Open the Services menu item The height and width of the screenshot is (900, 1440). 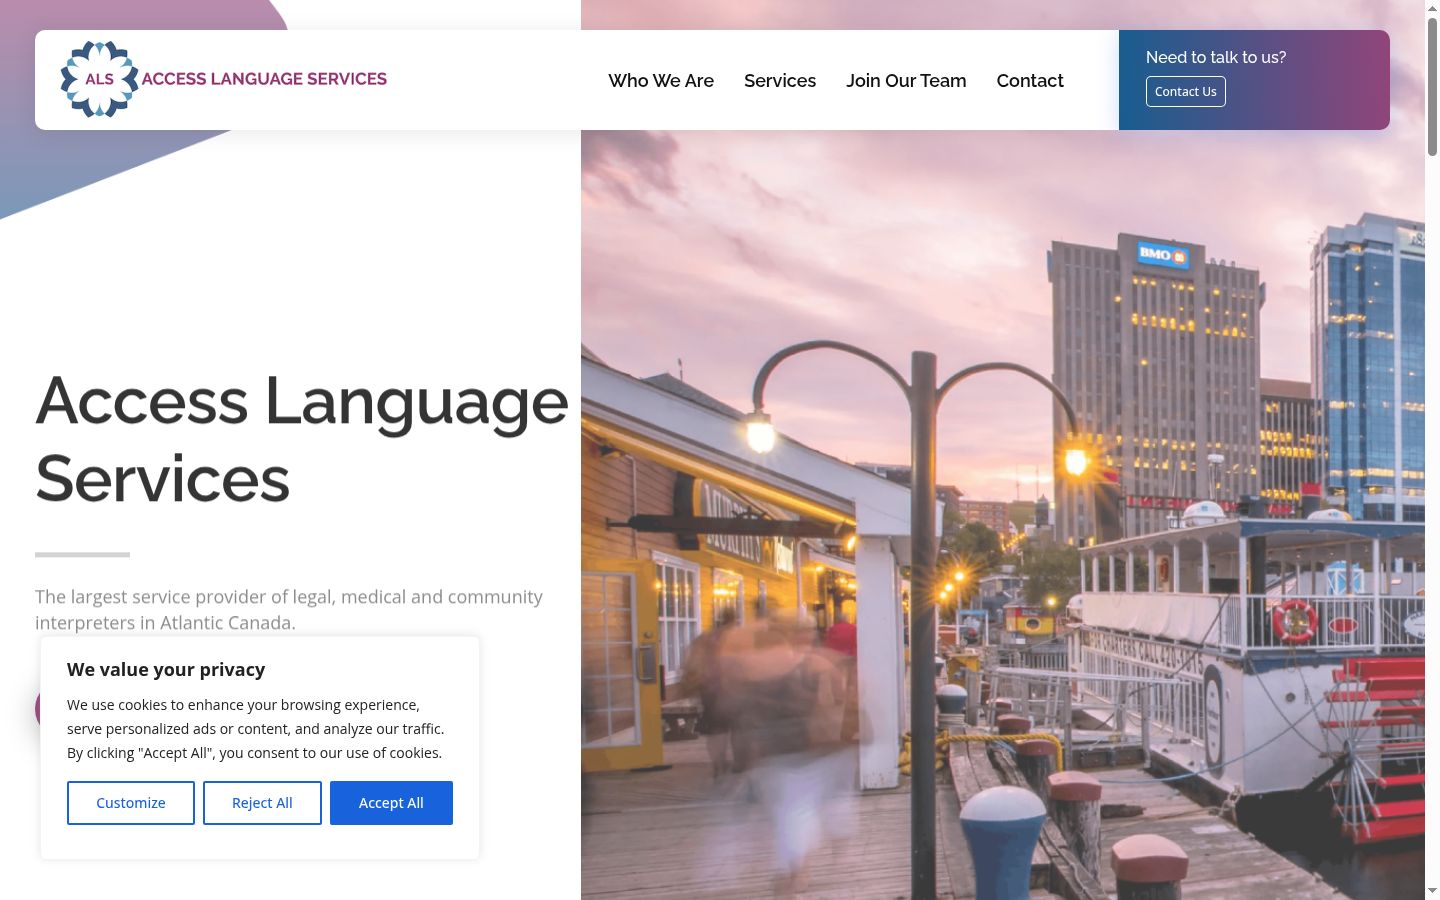[x=780, y=81]
